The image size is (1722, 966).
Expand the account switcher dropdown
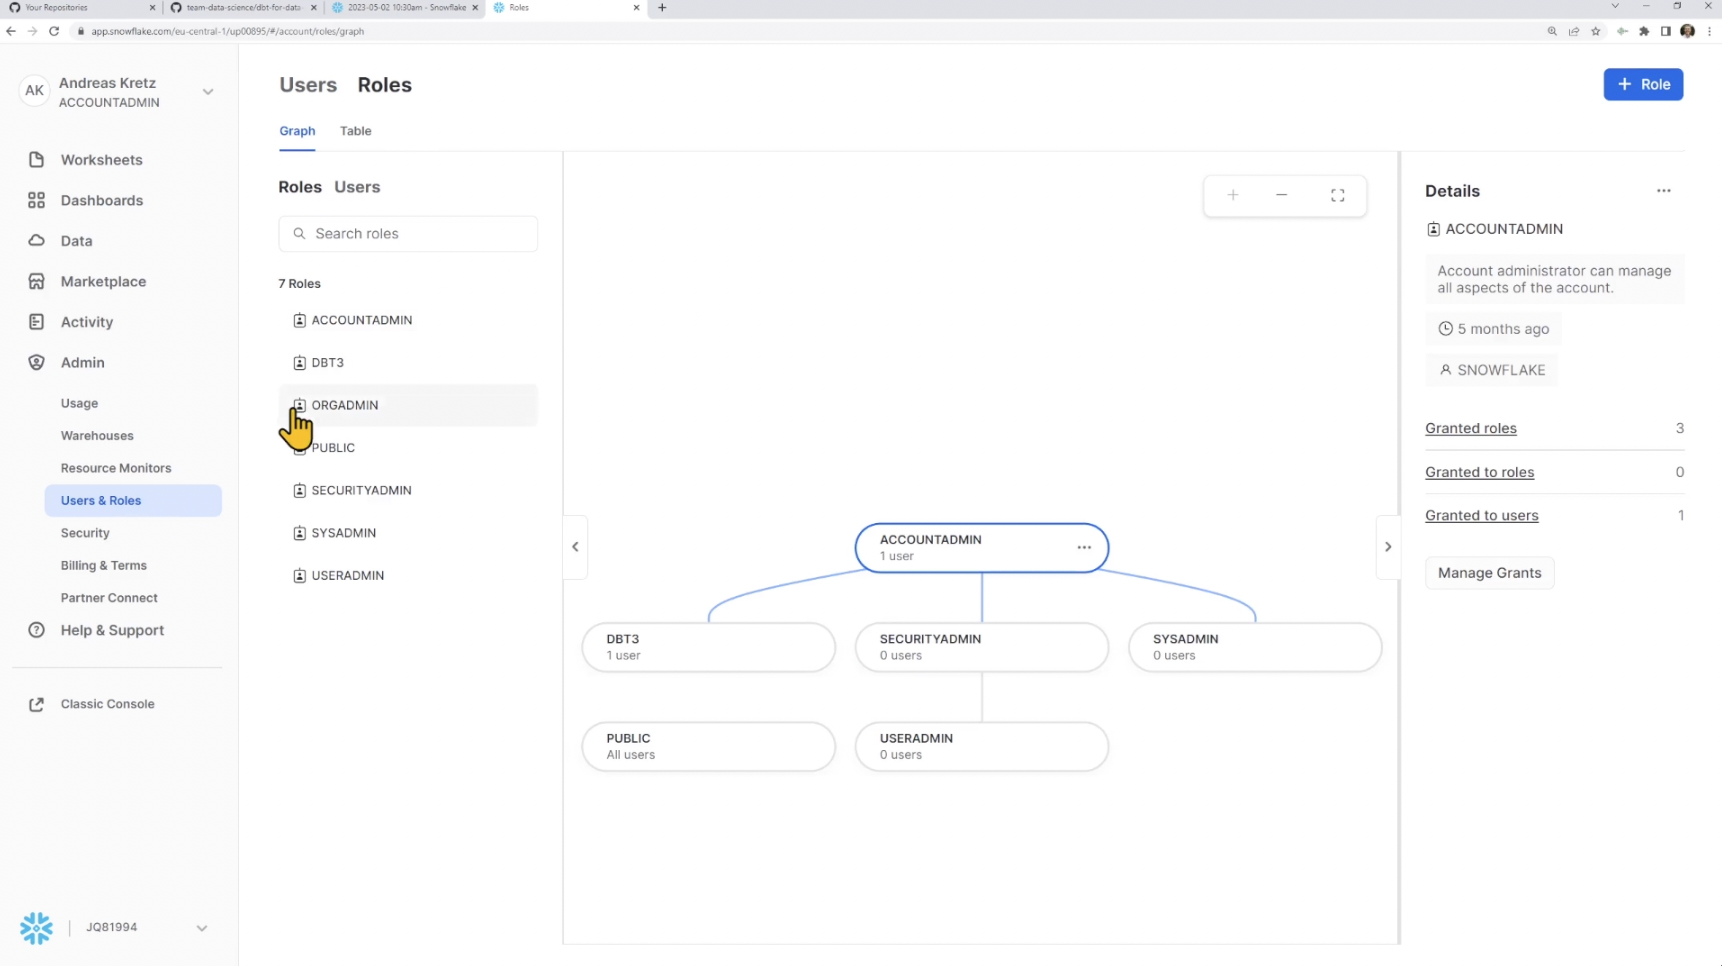point(208,91)
